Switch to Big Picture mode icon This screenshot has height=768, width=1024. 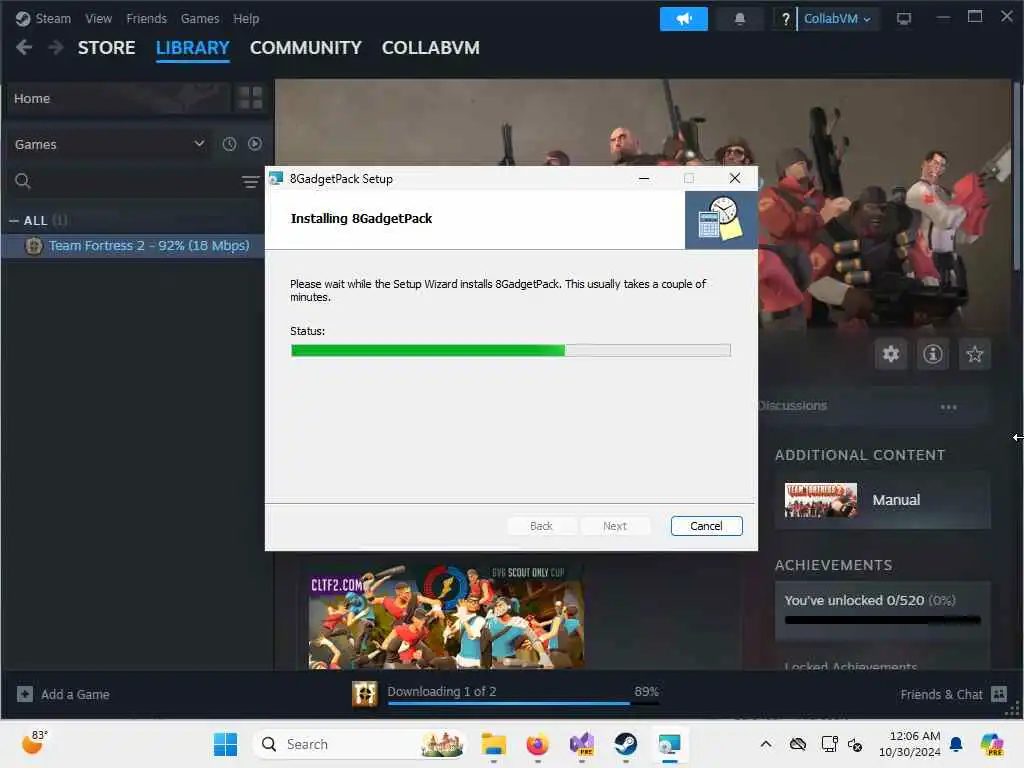pyautogui.click(x=904, y=19)
